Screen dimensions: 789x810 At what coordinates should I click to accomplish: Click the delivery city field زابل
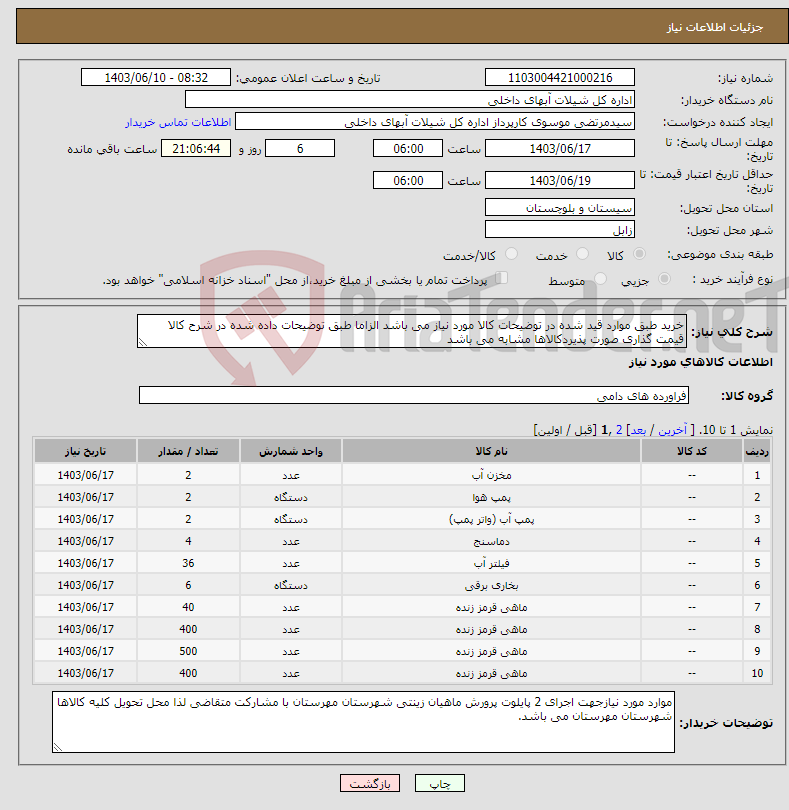point(560,229)
